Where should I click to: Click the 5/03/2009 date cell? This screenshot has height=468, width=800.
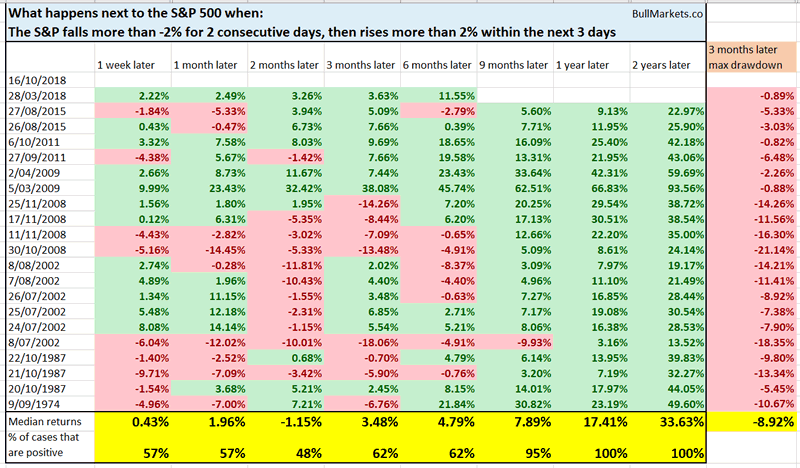click(x=32, y=190)
